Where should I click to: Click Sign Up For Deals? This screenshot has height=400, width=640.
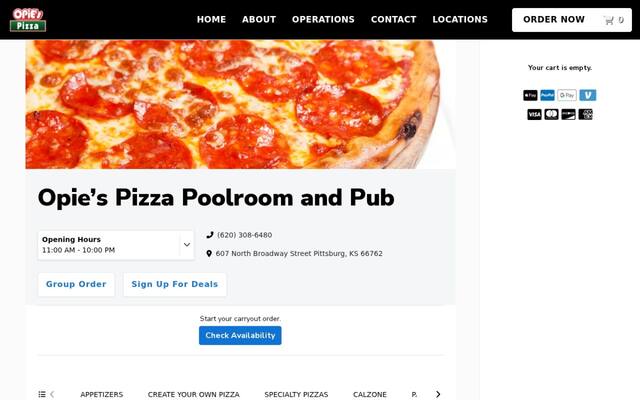pyautogui.click(x=175, y=284)
